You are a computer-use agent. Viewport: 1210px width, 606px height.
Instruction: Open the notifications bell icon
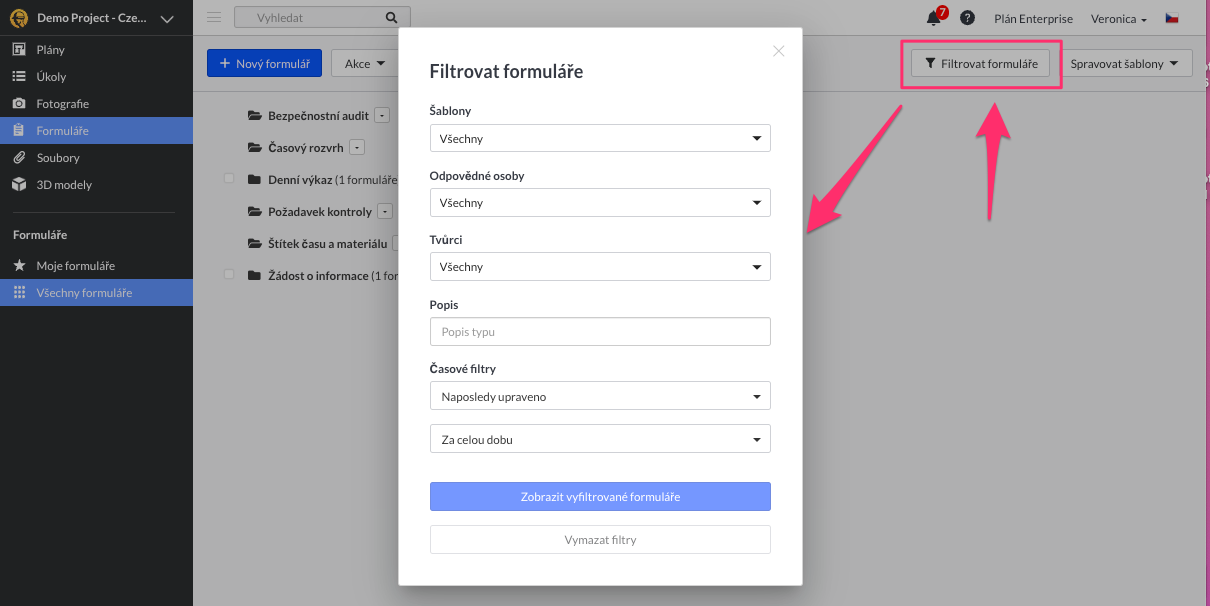pos(934,18)
